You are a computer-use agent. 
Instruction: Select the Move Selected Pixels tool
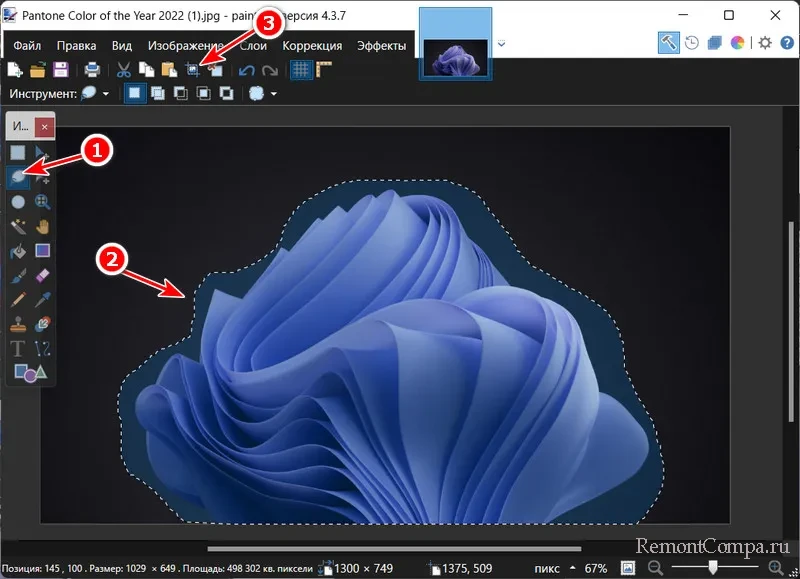[42, 152]
